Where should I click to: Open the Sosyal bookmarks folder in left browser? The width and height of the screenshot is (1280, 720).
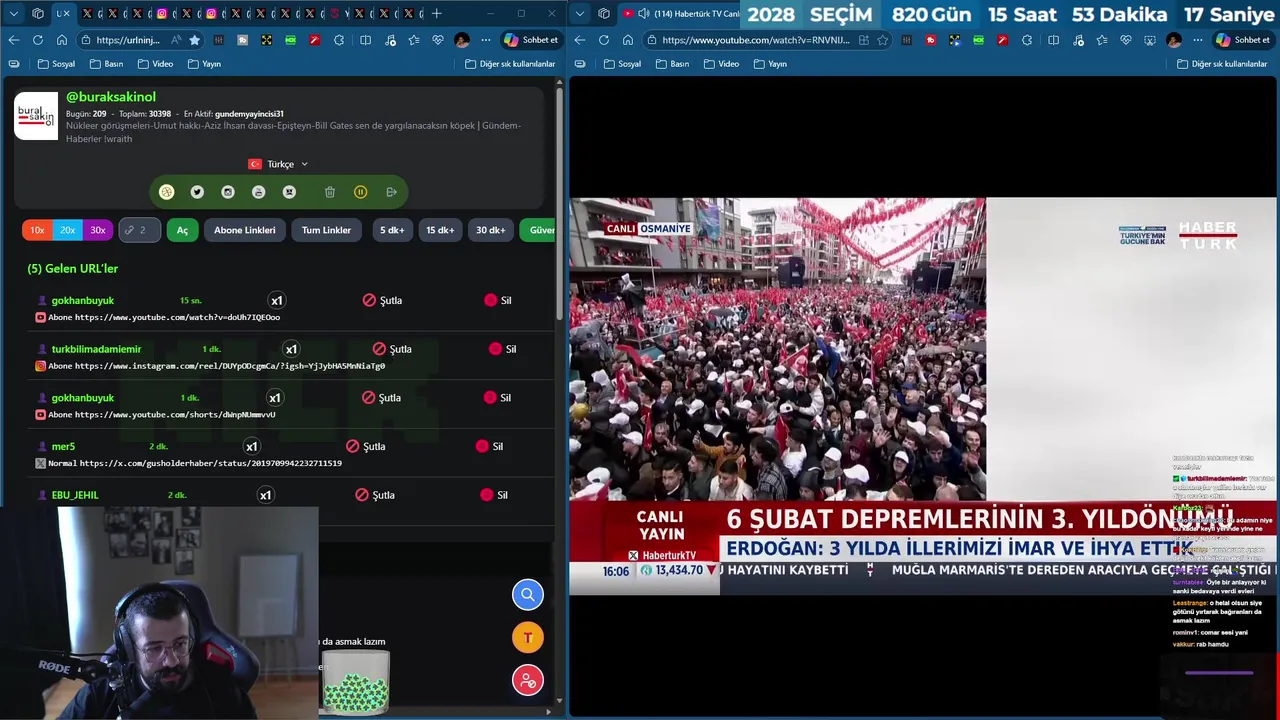[56, 64]
